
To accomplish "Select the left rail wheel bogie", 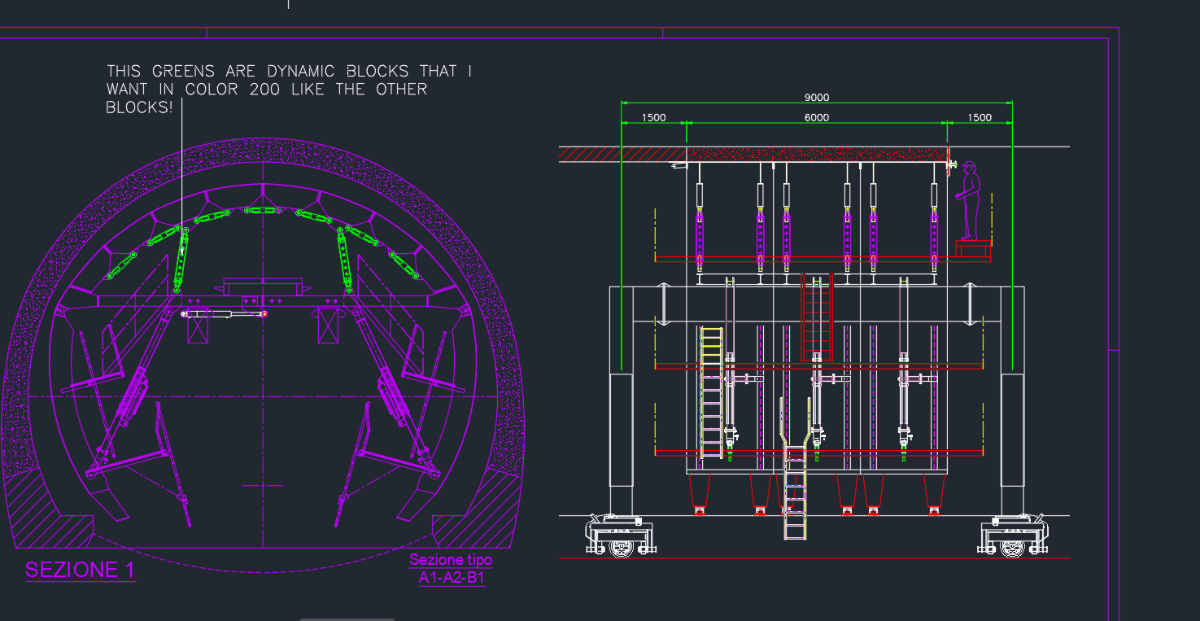I will click(622, 536).
